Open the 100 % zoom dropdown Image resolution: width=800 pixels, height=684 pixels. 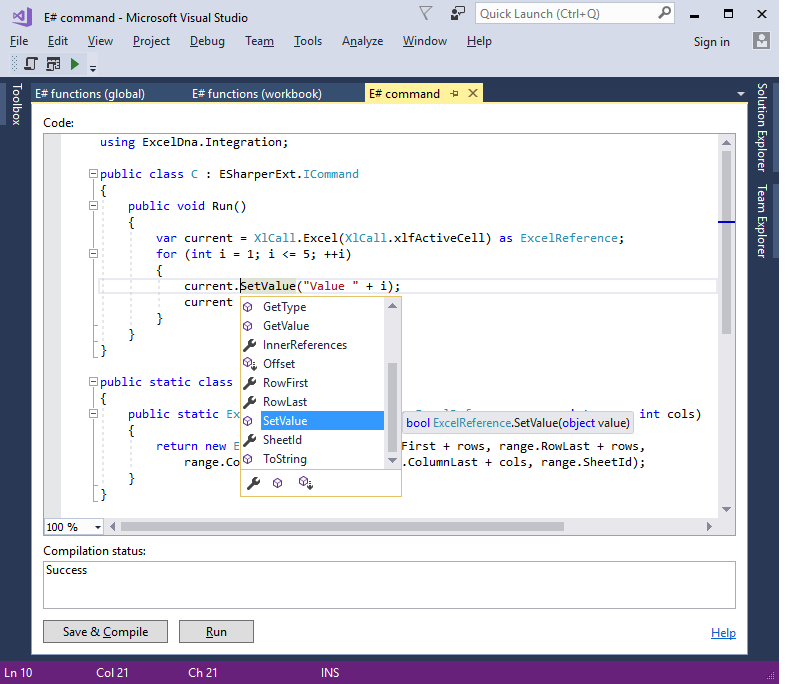point(98,527)
